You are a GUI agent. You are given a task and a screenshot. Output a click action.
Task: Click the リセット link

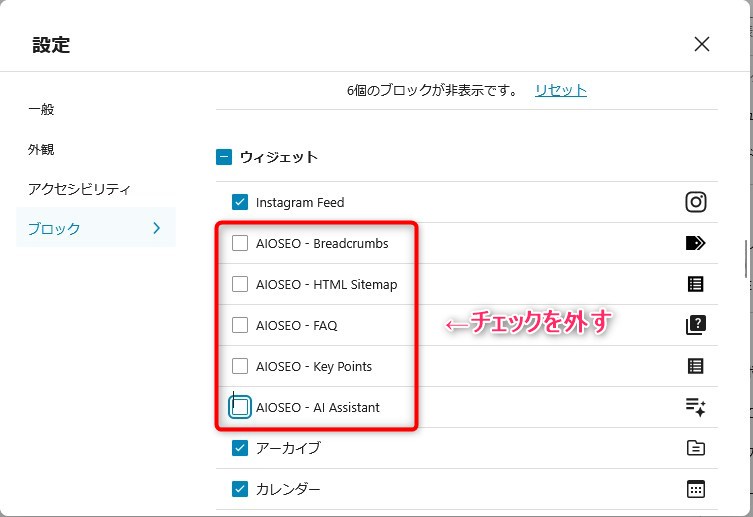click(x=560, y=90)
